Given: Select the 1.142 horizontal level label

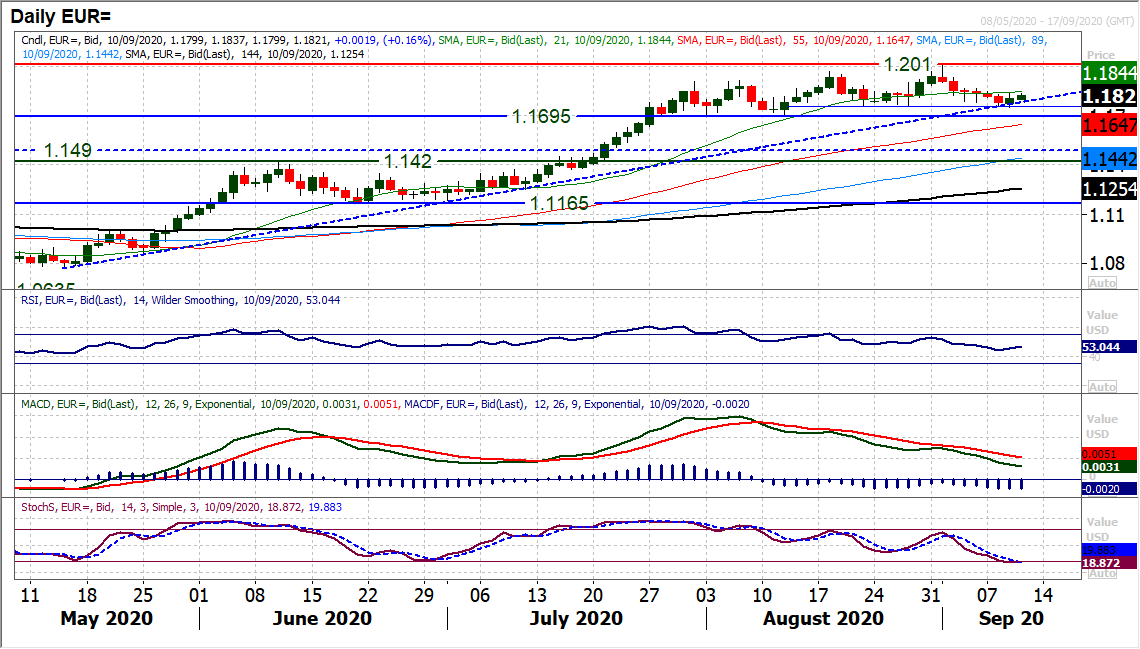Looking at the screenshot, I should (408, 160).
